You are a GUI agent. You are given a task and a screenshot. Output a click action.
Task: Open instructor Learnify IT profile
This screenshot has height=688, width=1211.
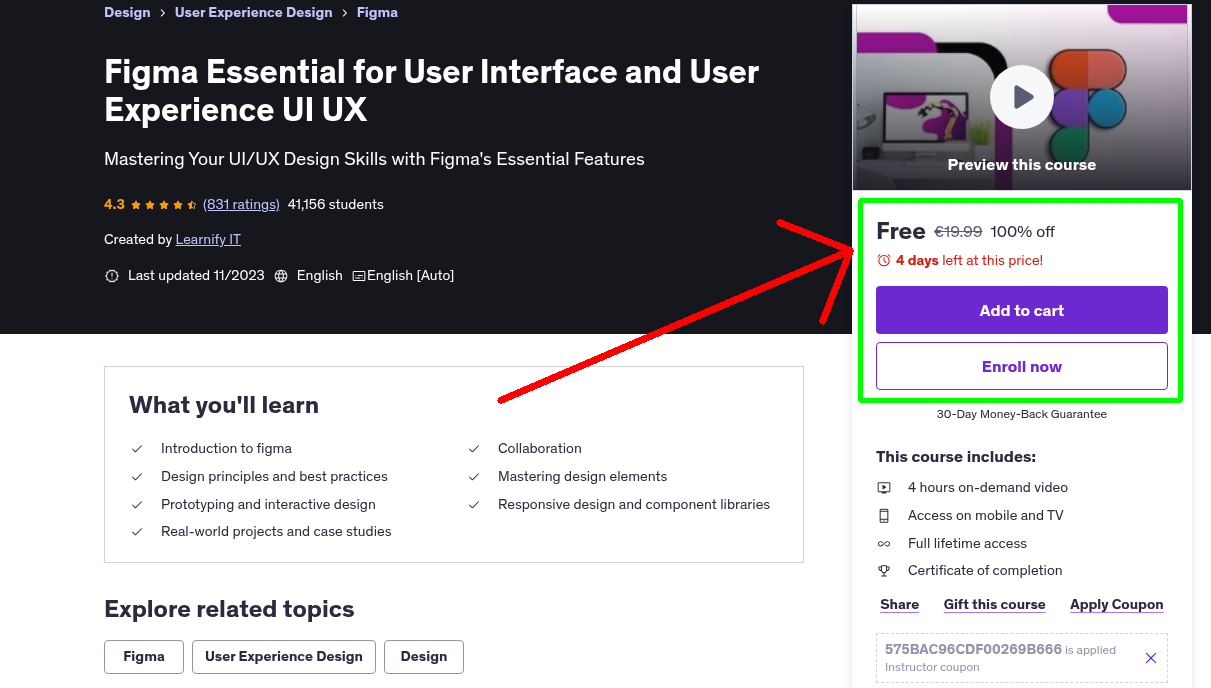tap(208, 239)
